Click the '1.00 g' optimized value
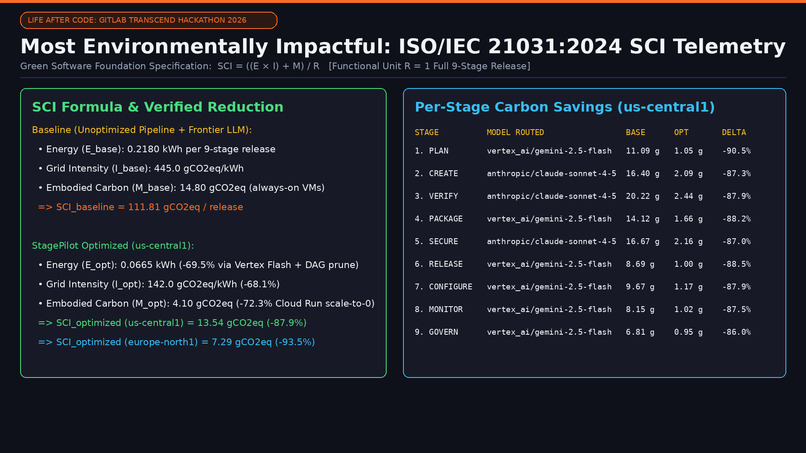806x453 pixels. click(688, 264)
